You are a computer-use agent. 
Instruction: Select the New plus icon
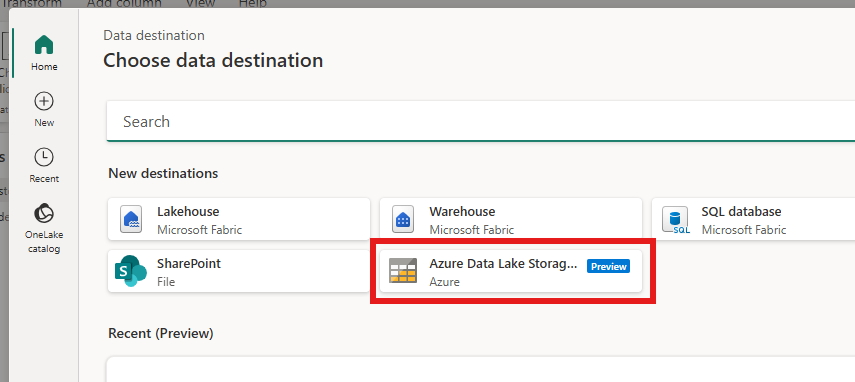(x=44, y=101)
